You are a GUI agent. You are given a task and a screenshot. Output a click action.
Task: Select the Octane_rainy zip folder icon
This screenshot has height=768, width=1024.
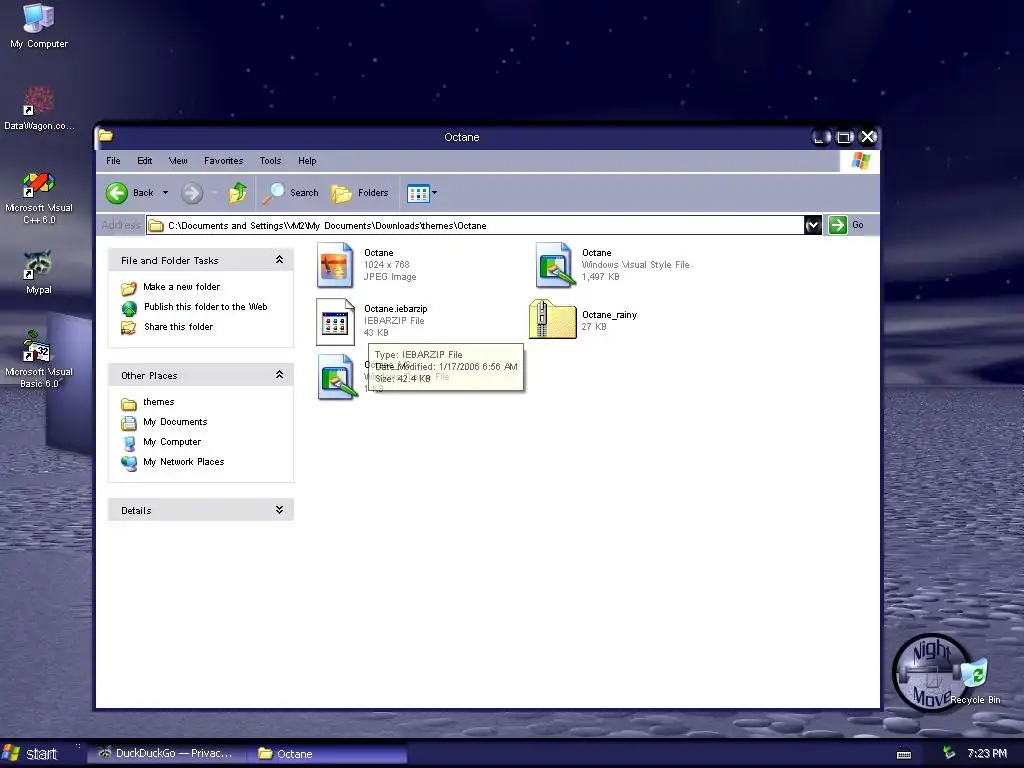552,319
